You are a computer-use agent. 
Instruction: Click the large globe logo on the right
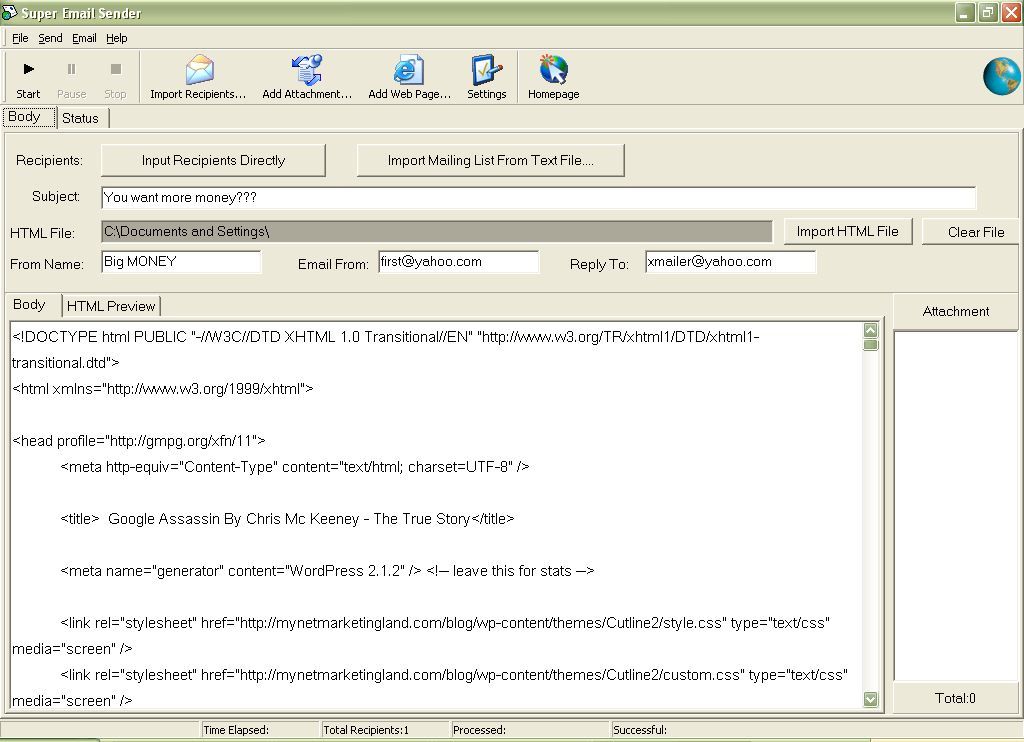point(1001,75)
